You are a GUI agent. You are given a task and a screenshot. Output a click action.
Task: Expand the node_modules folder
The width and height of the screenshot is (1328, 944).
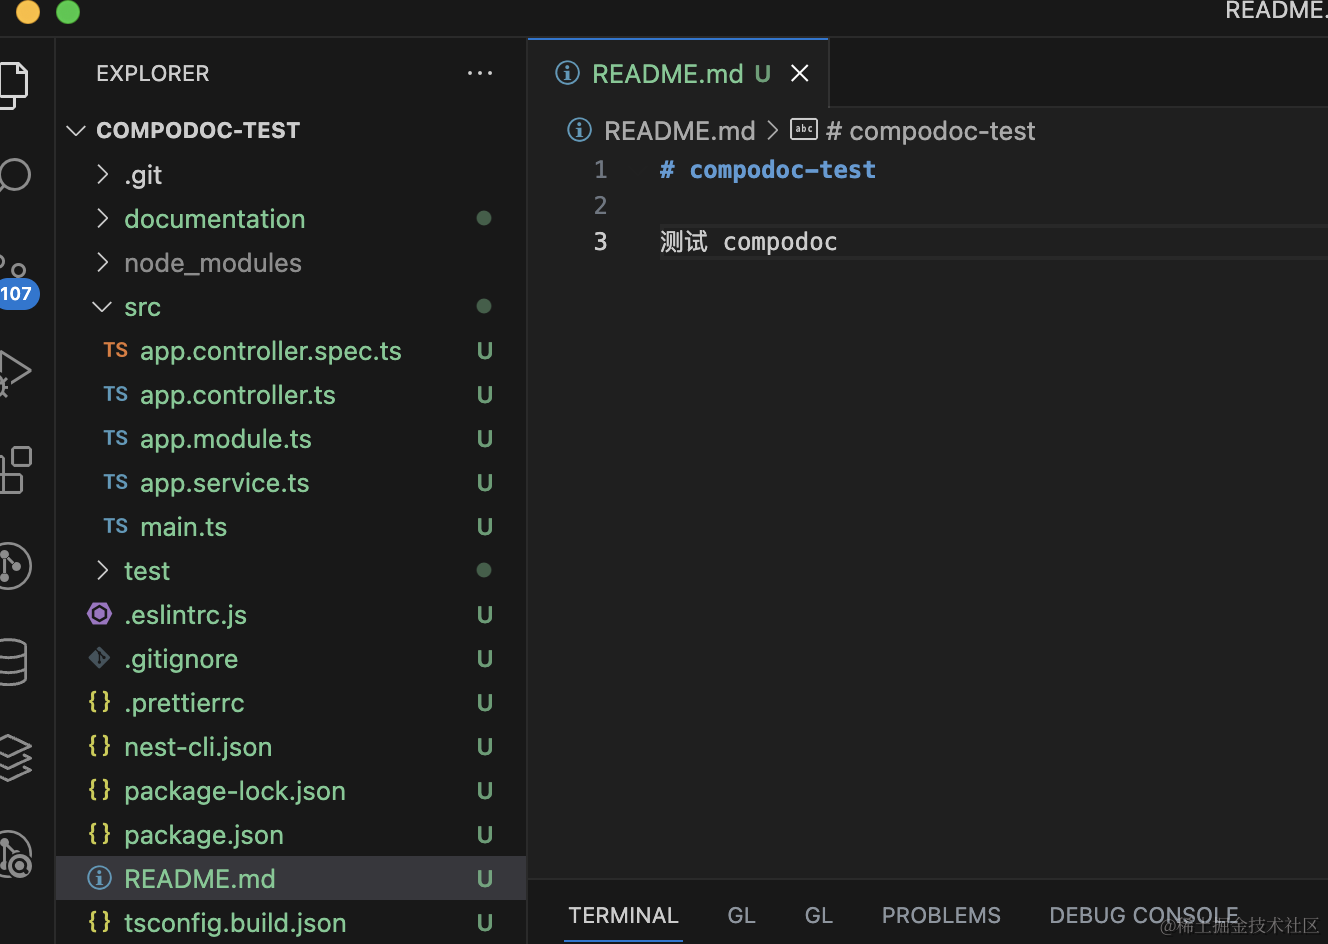(212, 263)
